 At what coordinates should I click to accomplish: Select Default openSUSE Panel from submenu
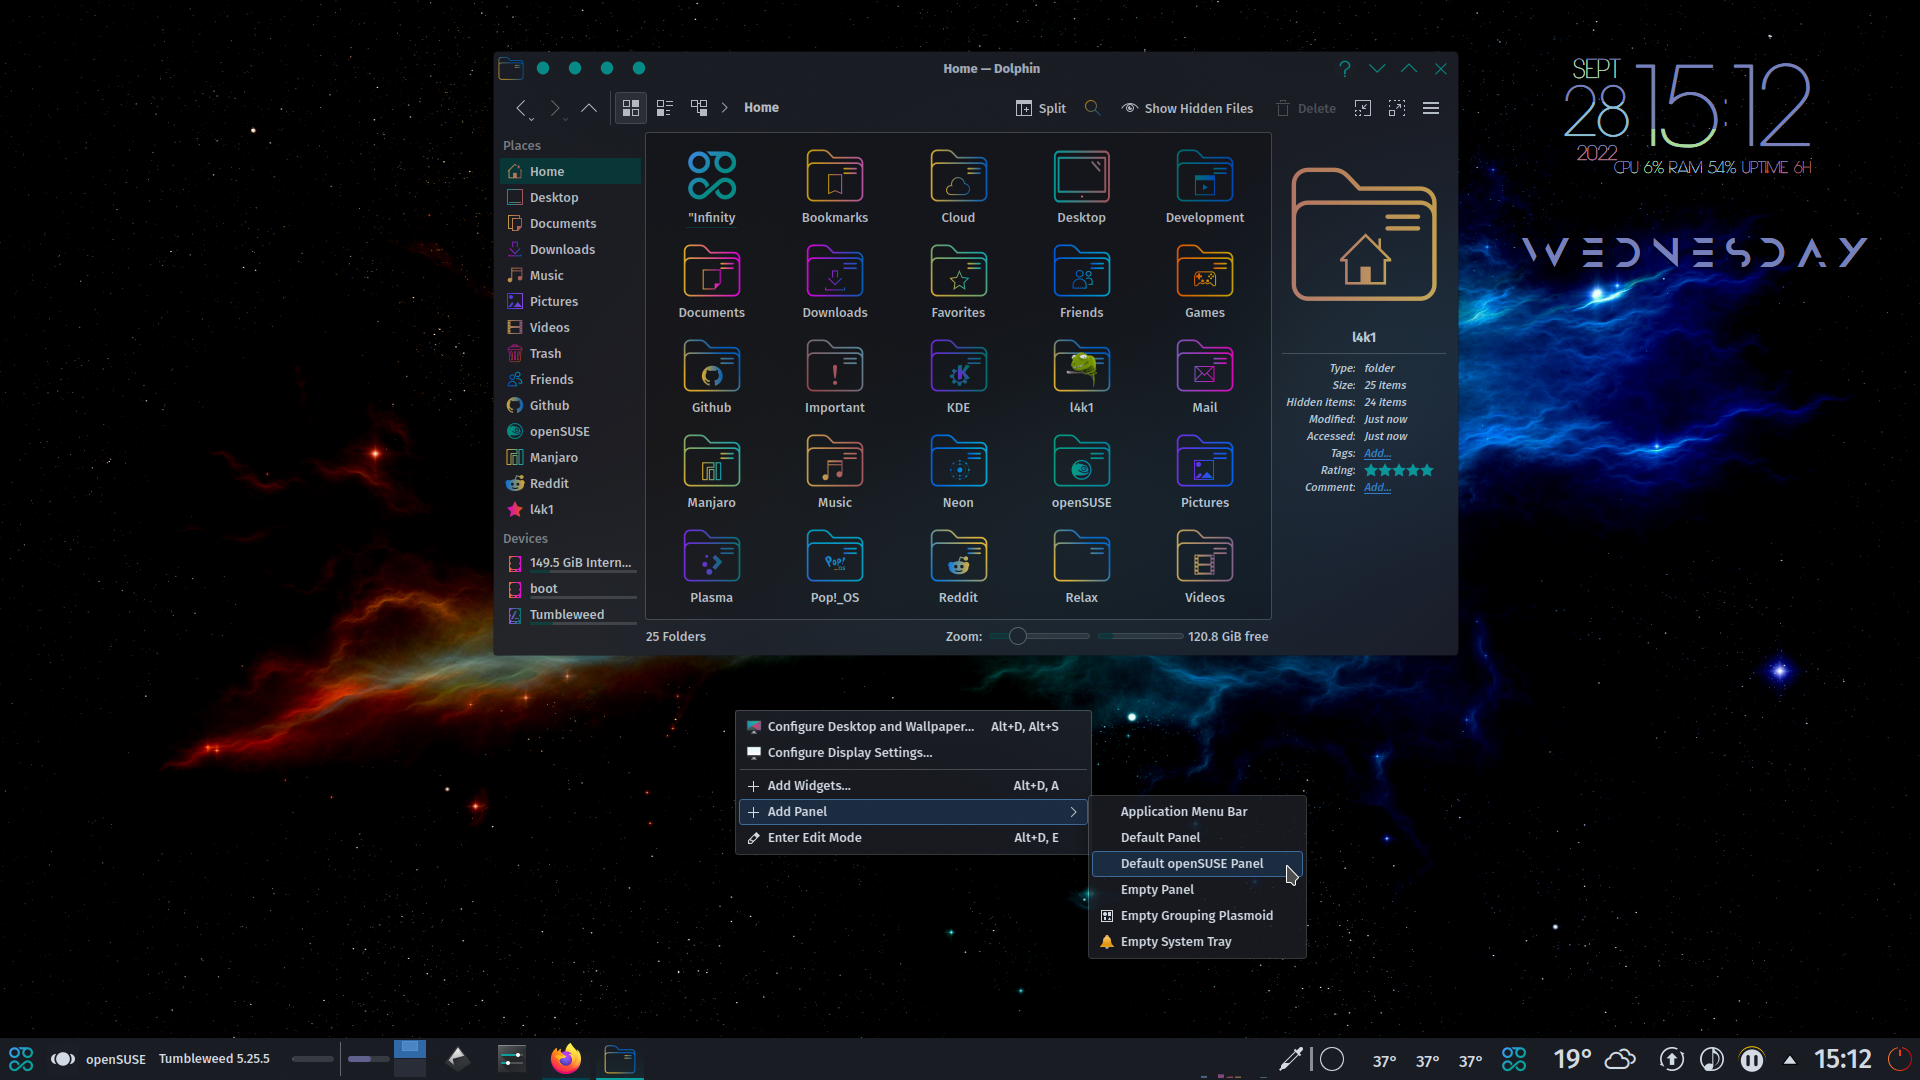pos(1191,863)
